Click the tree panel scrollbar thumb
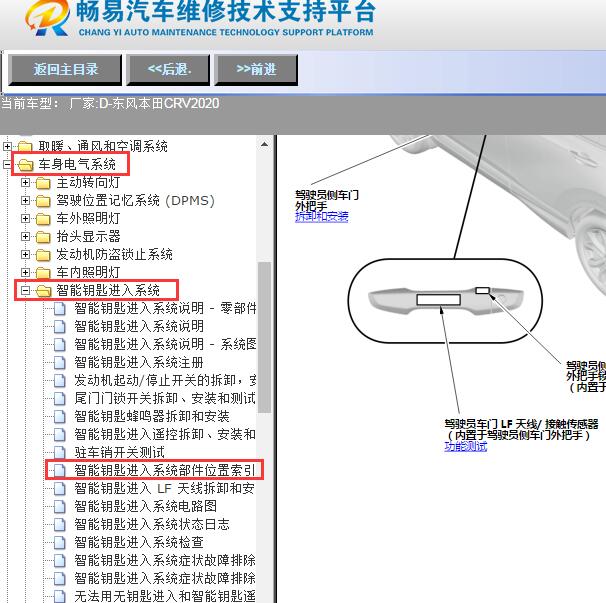606x603 pixels. (264, 337)
